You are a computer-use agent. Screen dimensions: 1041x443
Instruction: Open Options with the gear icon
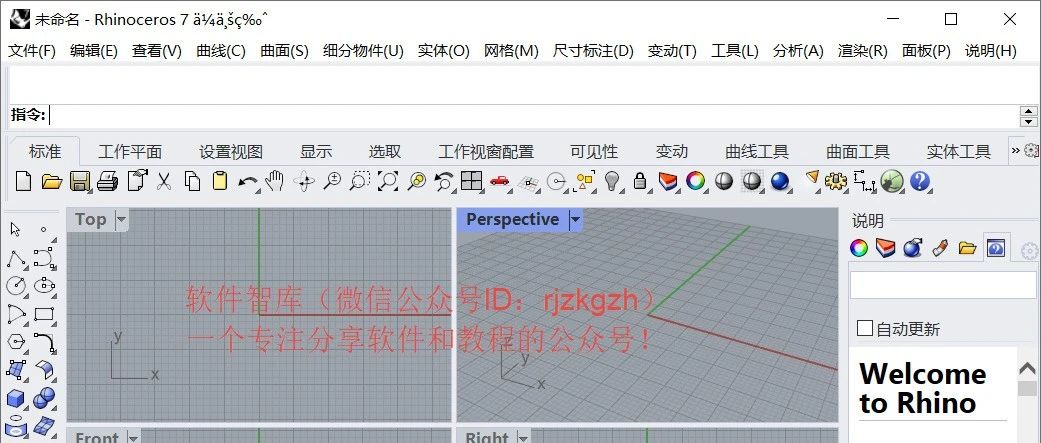click(x=835, y=181)
